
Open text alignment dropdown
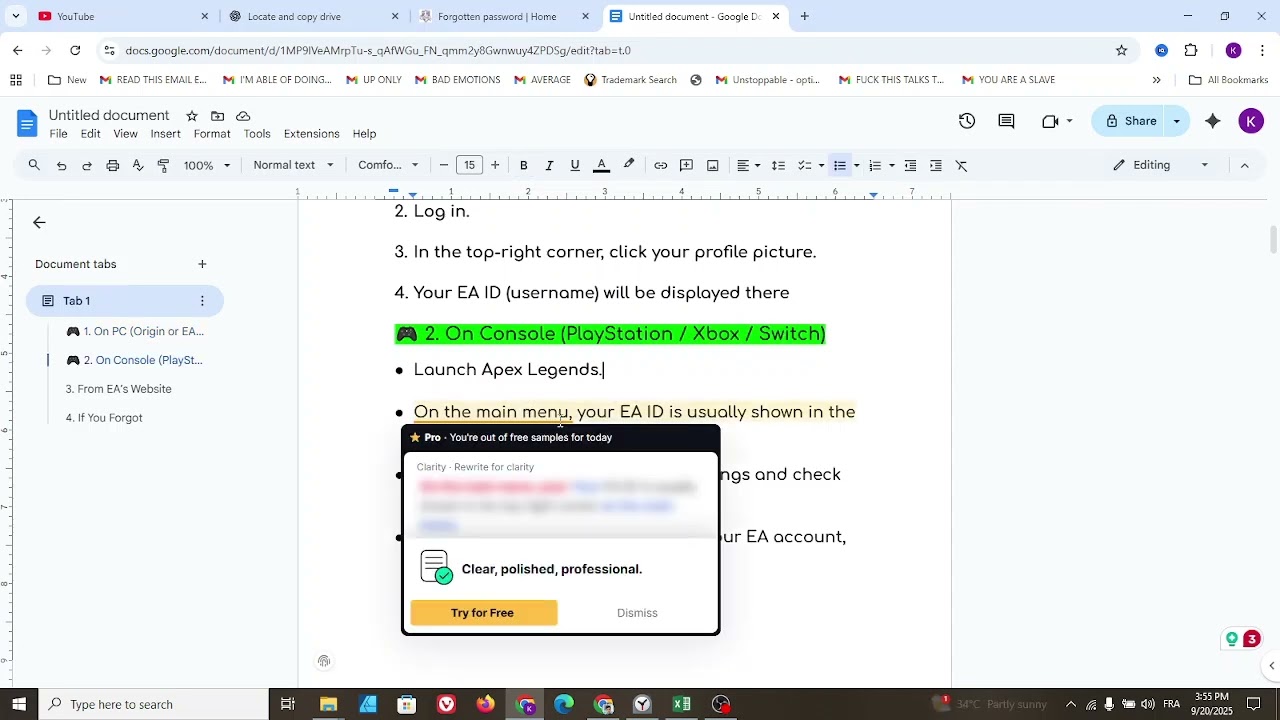pos(748,165)
